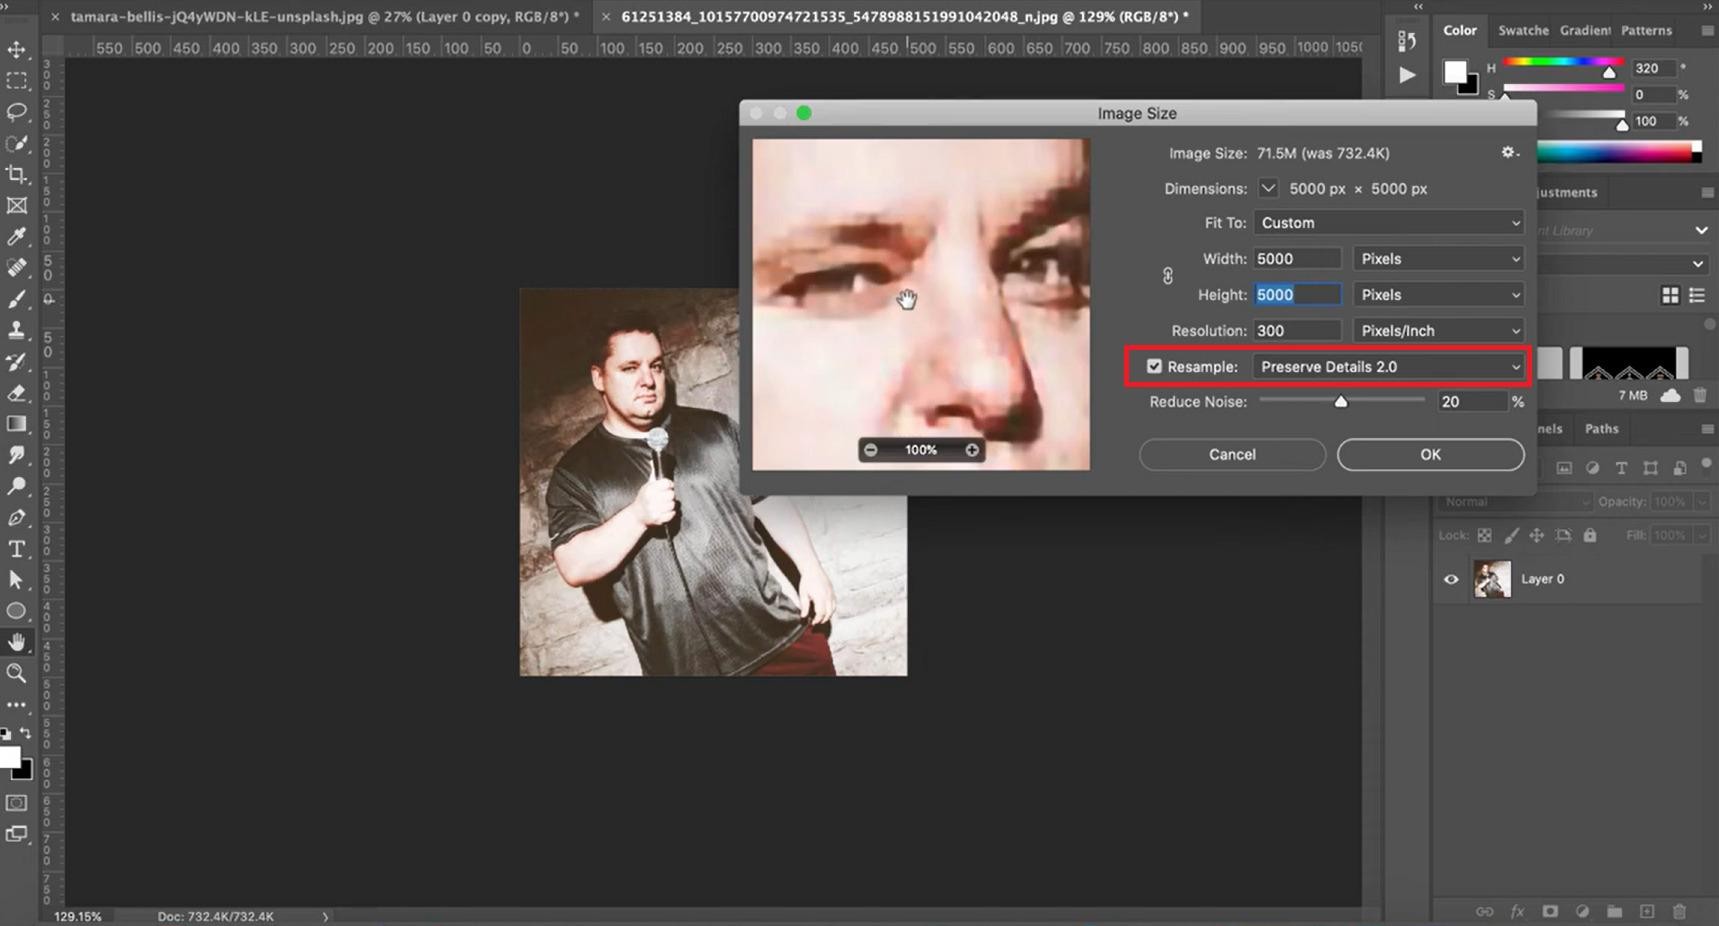Open the Fit To Custom dropdown

[1389, 223]
